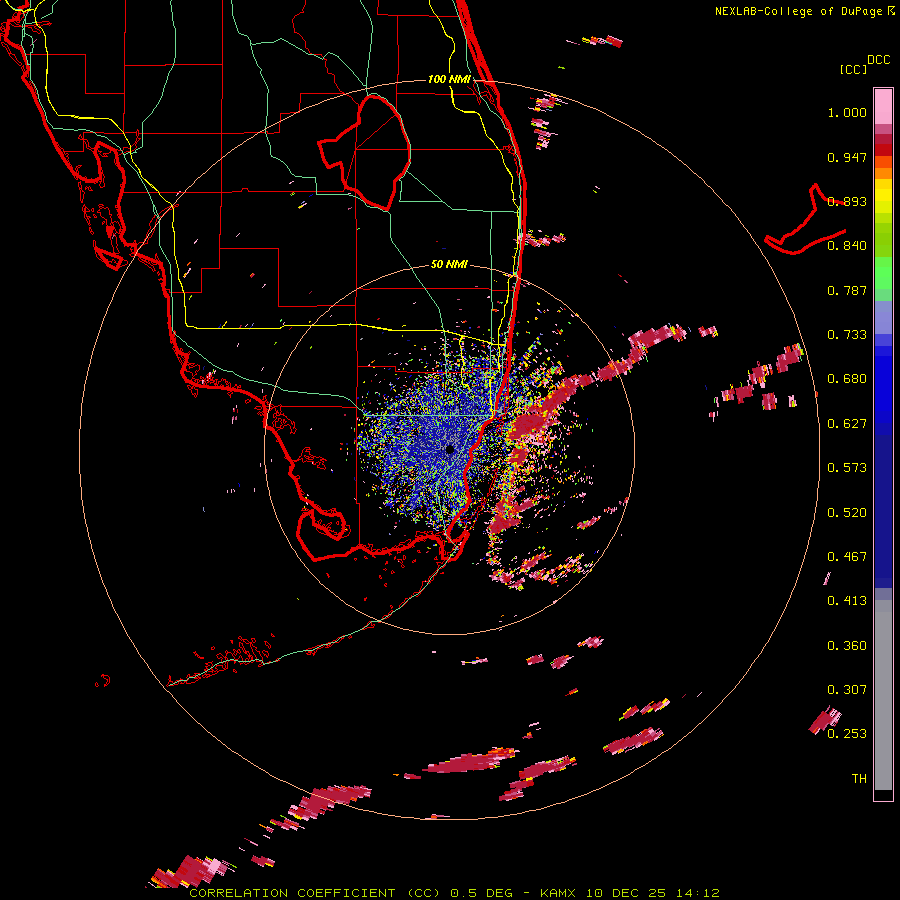The width and height of the screenshot is (900, 900).
Task: Select the 0.360 color scale value
Action: click(847, 646)
